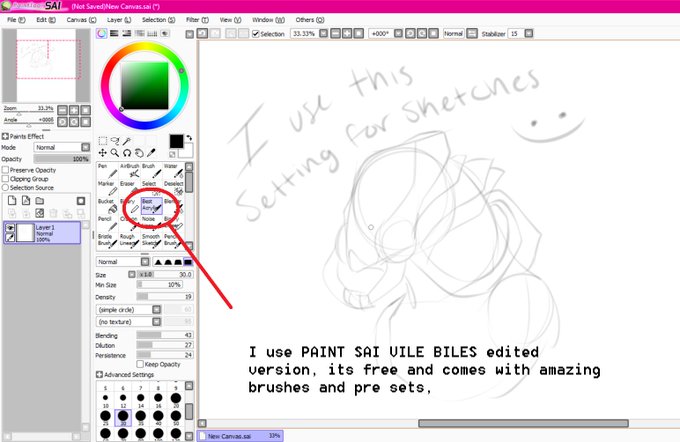Screen dimensions: 680x442
Task: Click zoom out button in navigator
Action: click(62, 110)
